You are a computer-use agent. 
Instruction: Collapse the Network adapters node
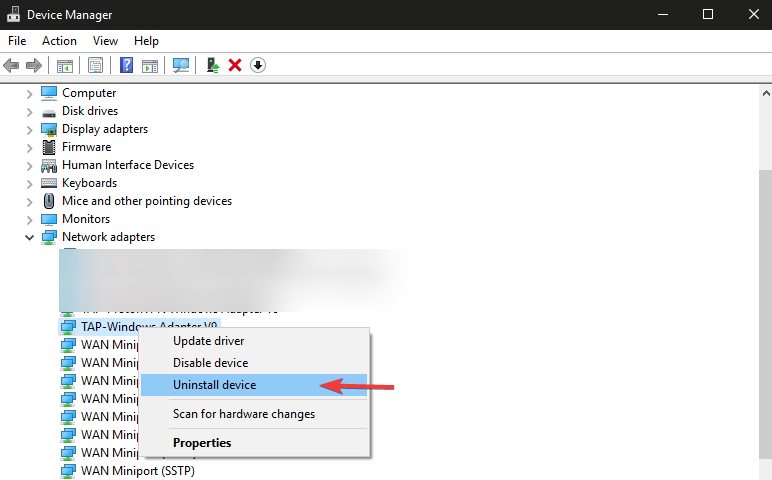[x=30, y=238]
